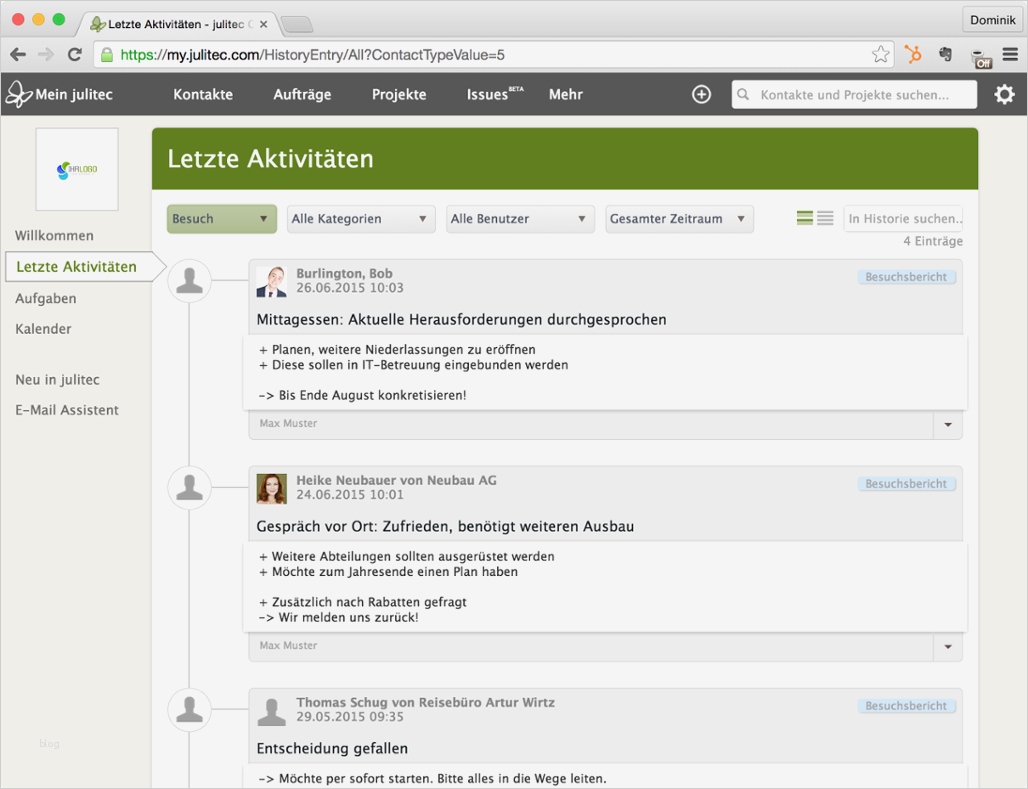Click Besuchsbericht tag on Heike Neubauer entry
The width and height of the screenshot is (1028, 789).
pos(906,483)
